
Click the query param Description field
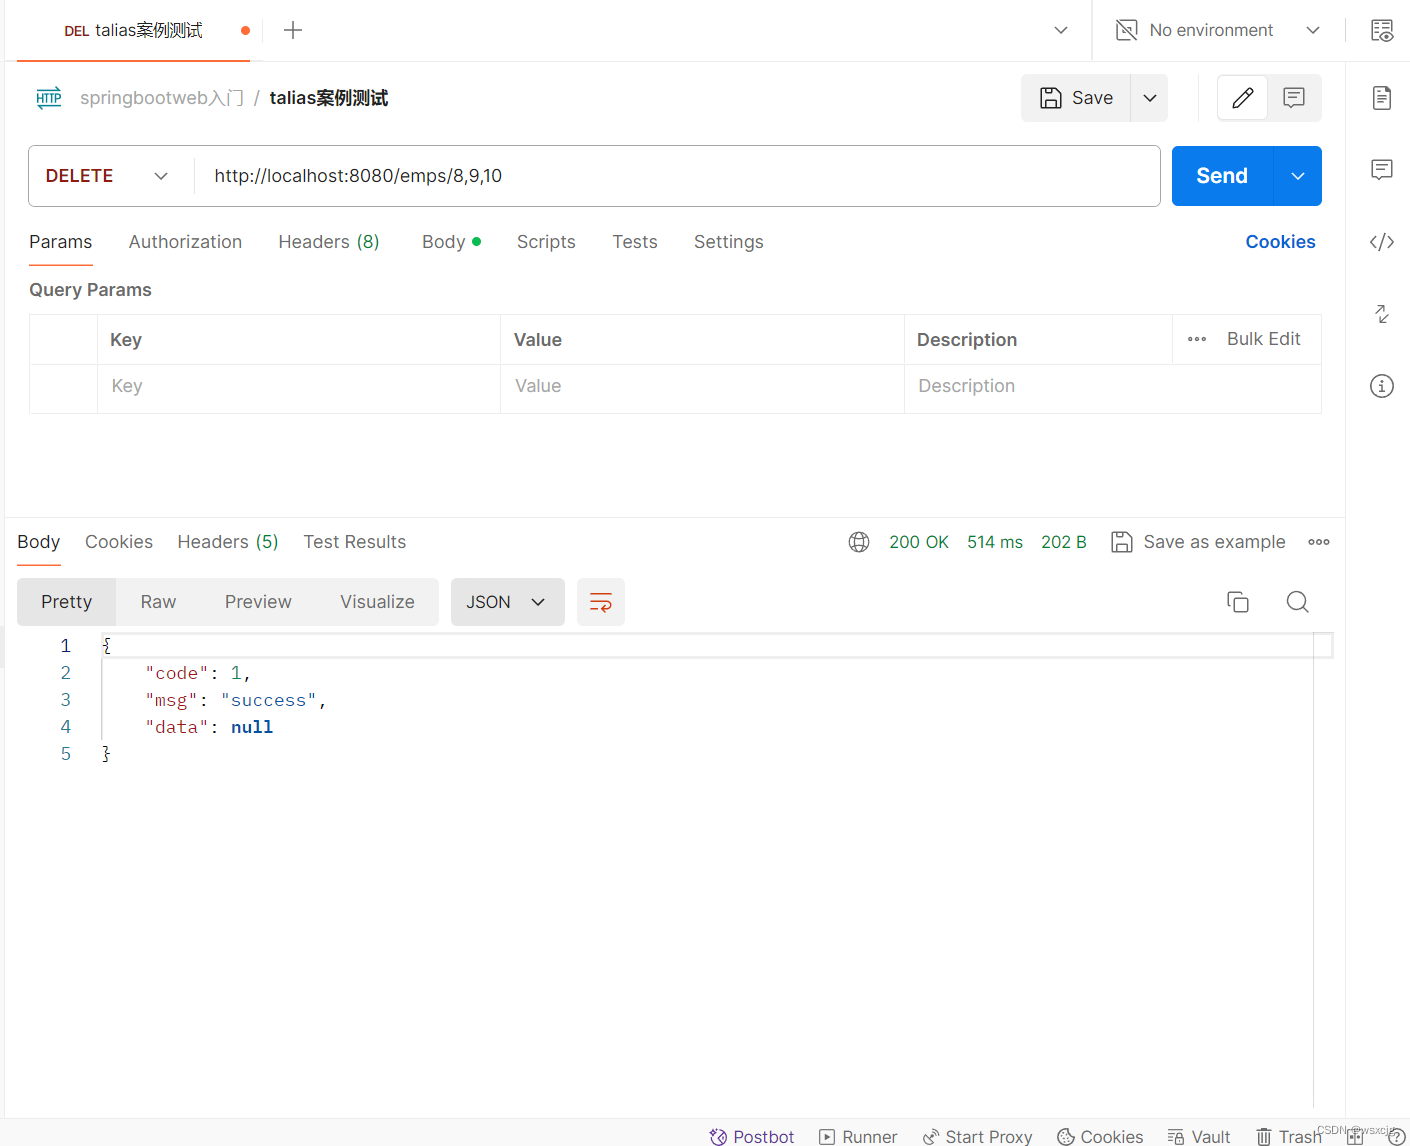click(x=1113, y=387)
